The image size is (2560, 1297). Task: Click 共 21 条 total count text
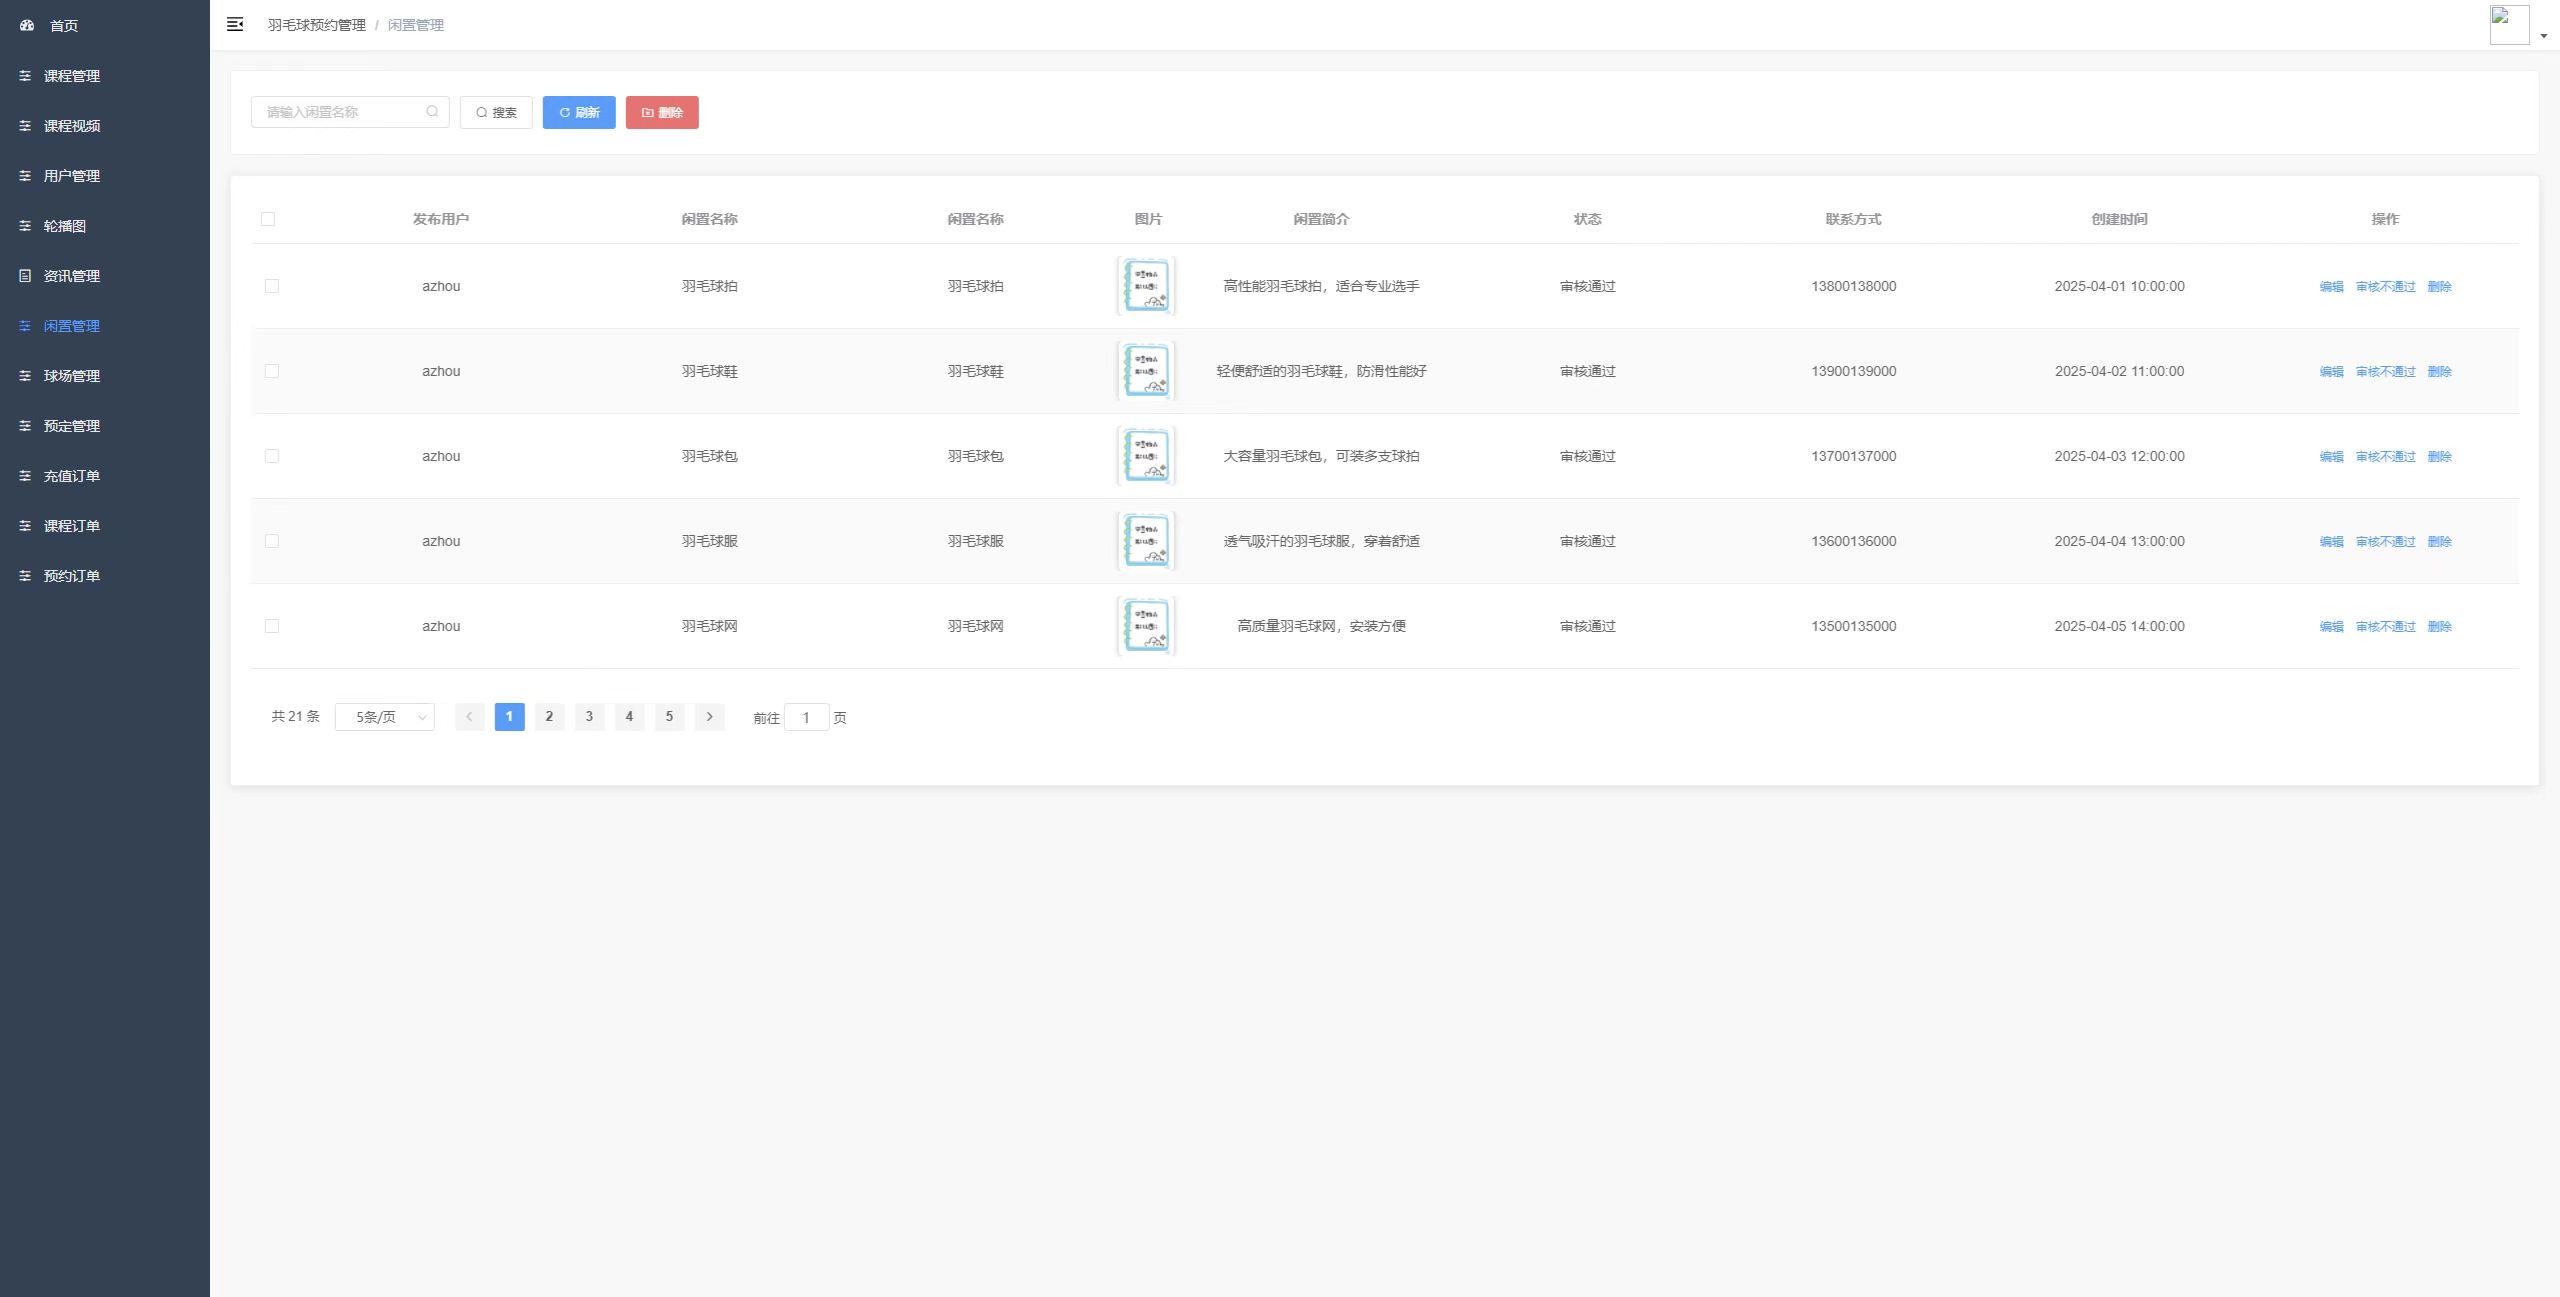pyautogui.click(x=295, y=716)
